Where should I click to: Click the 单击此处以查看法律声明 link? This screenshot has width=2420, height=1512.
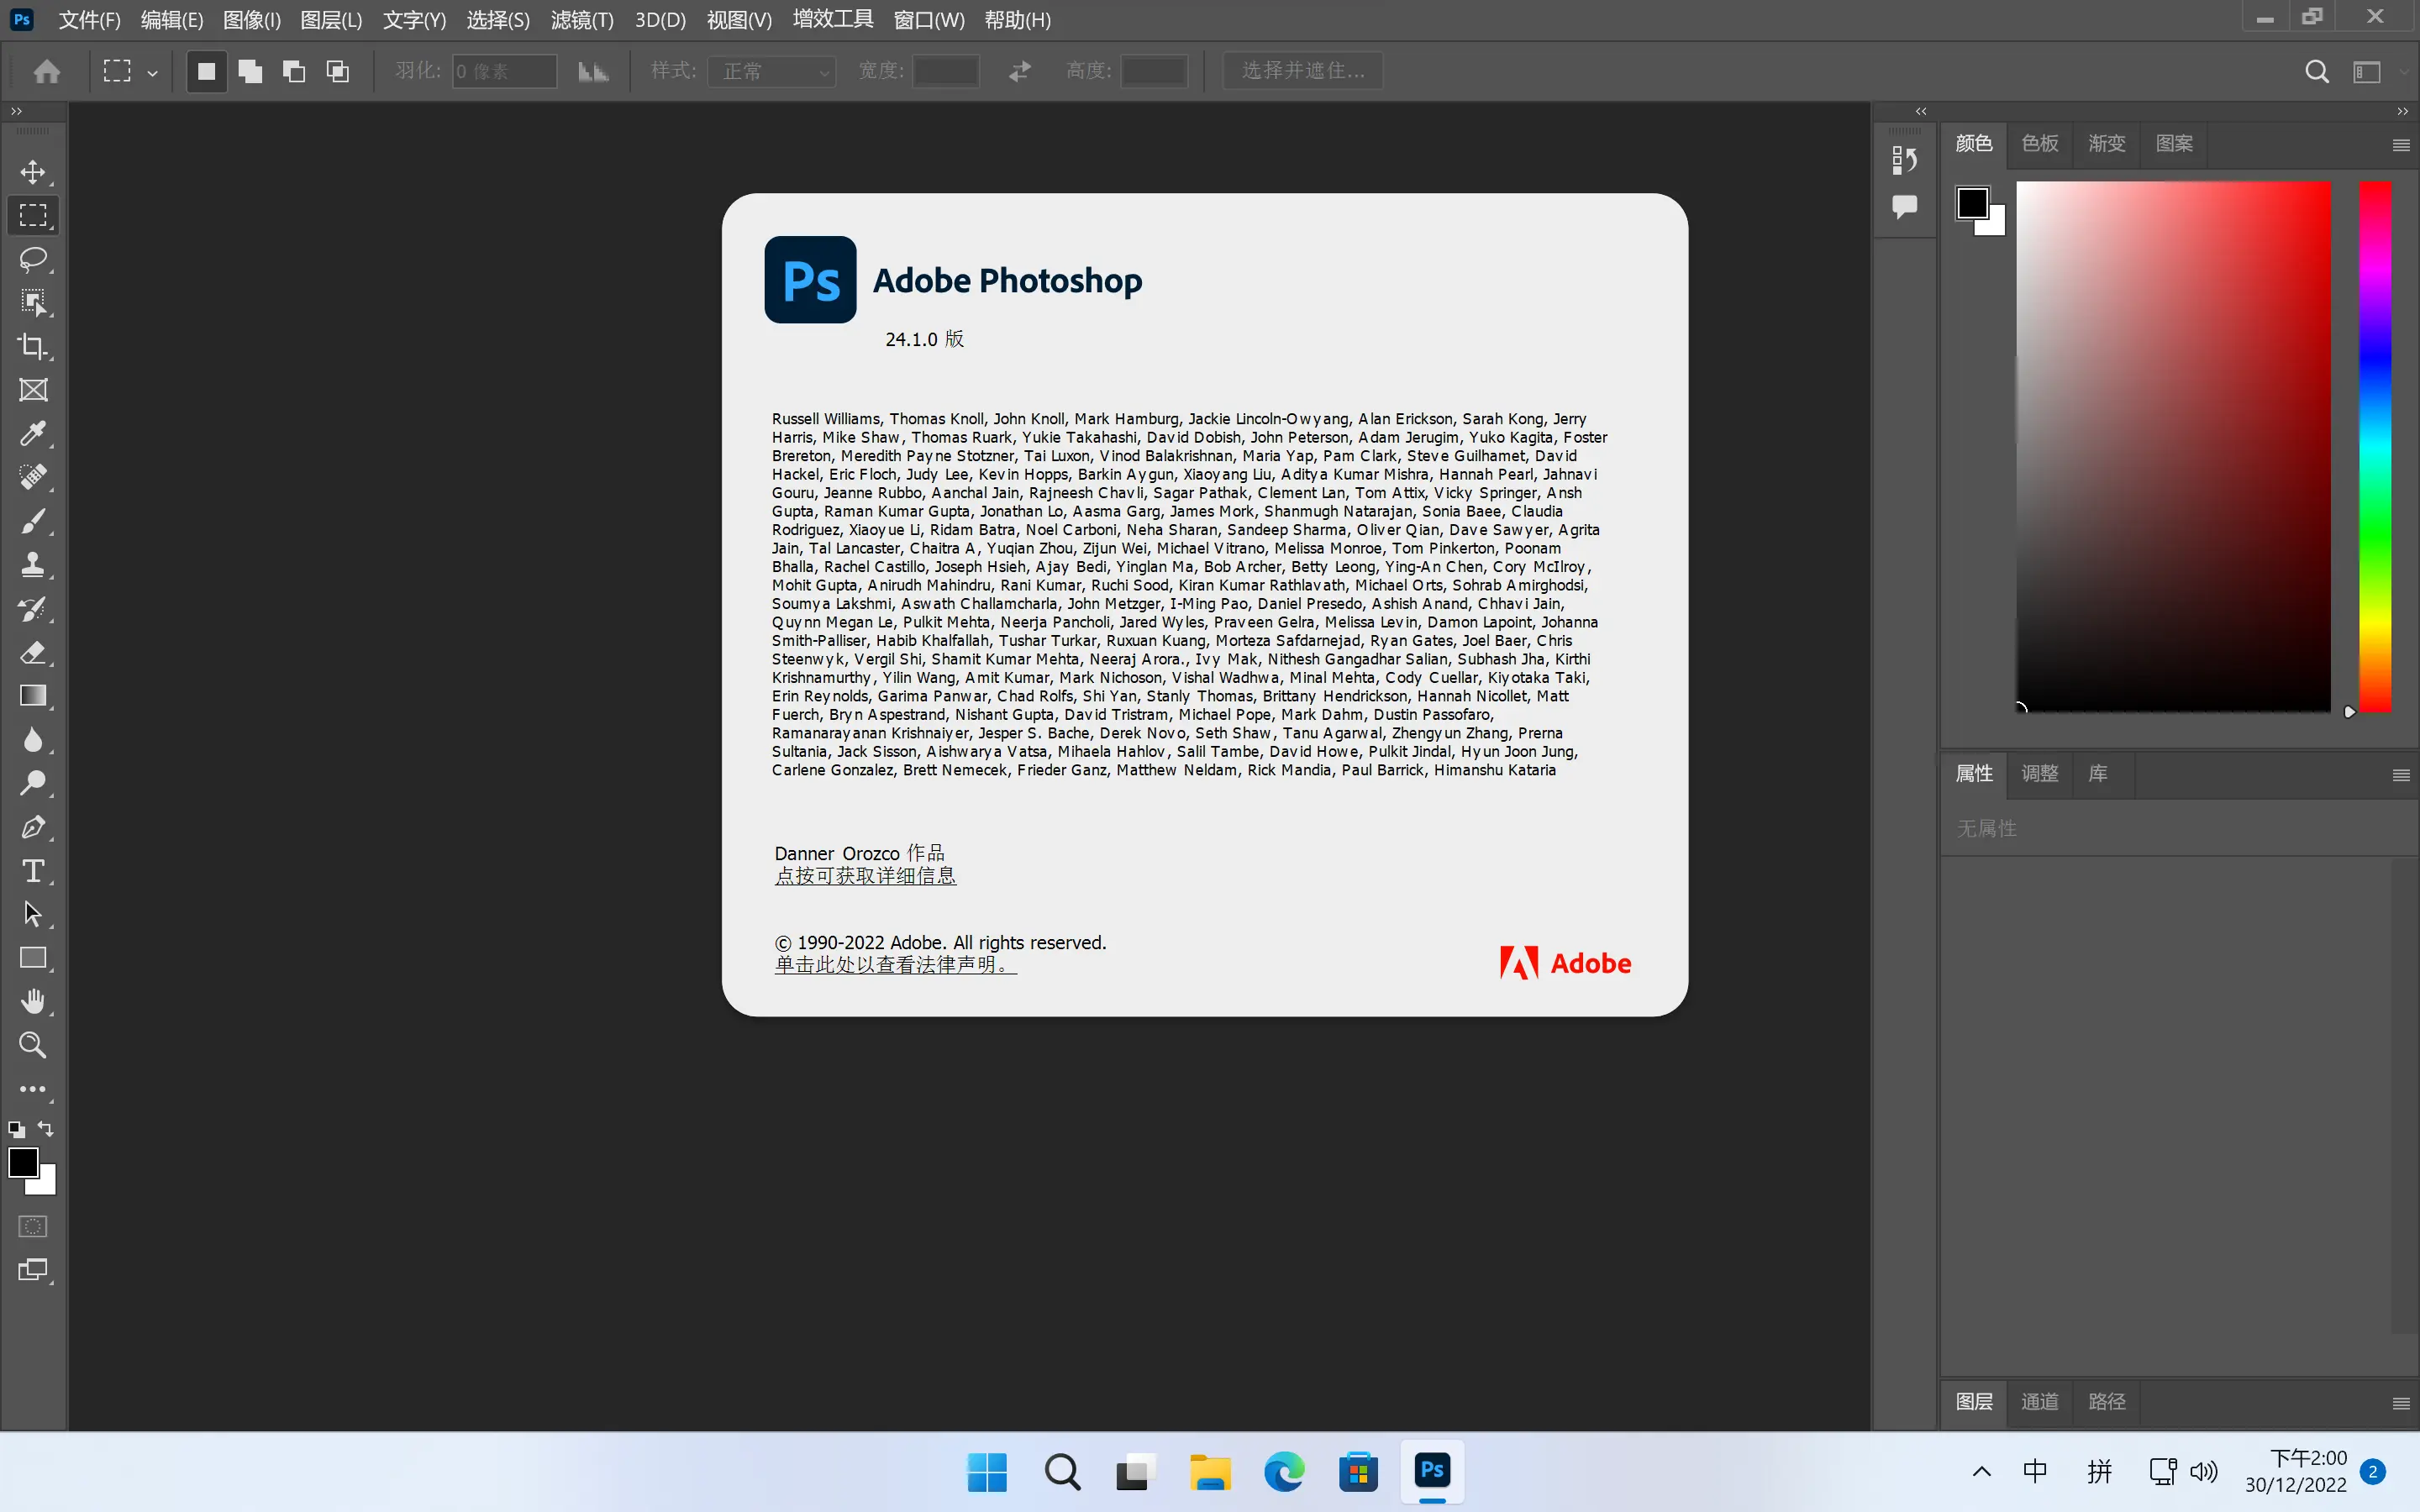[895, 965]
